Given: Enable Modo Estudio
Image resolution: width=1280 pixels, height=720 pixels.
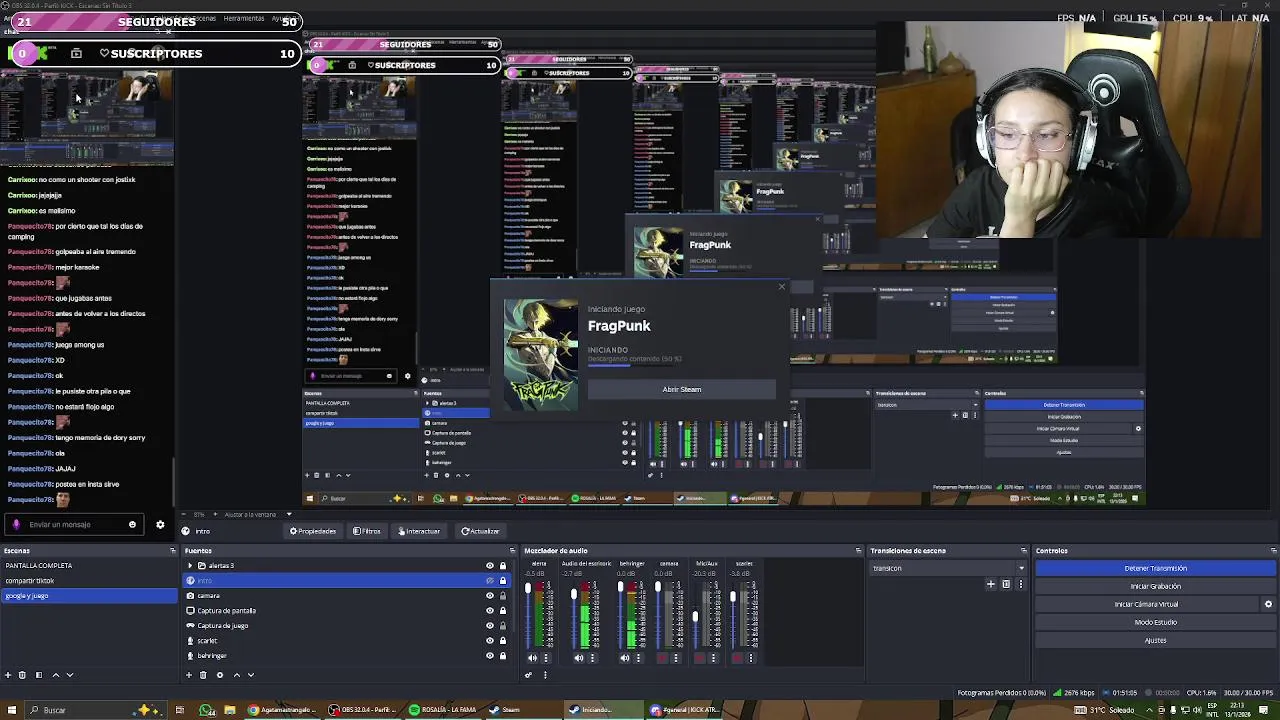Looking at the screenshot, I should (x=1155, y=622).
